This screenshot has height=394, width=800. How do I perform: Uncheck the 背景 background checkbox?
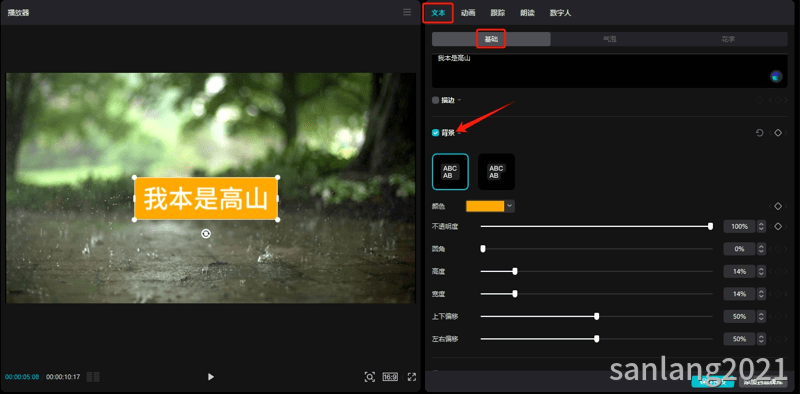(x=435, y=133)
